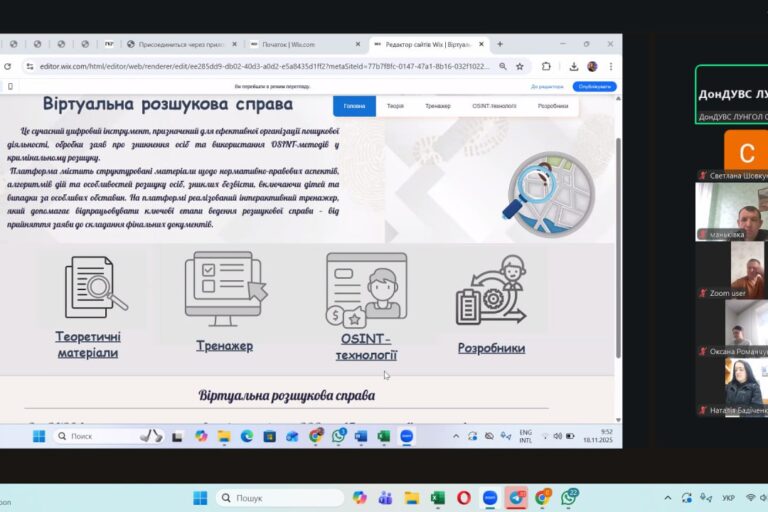Open the Теорія menu item

point(395,106)
